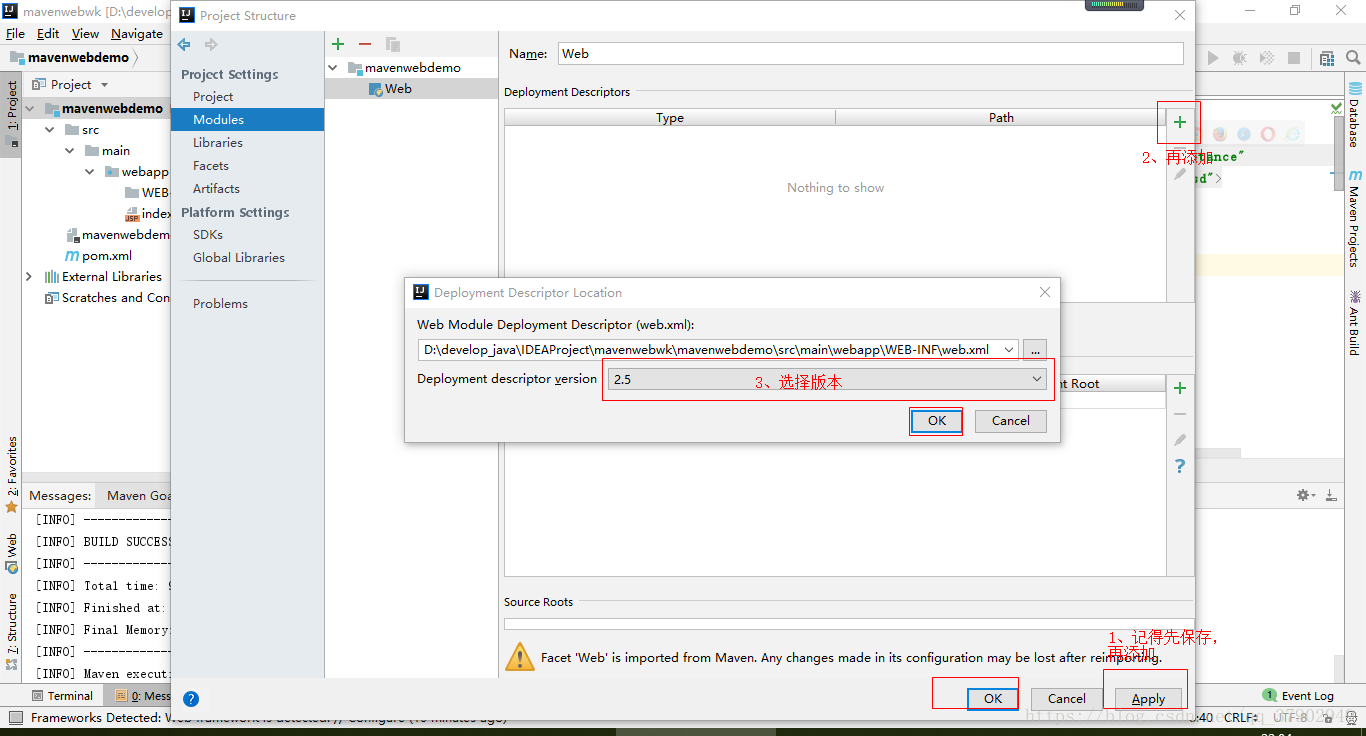Click the red minus above the module tree

coord(365,44)
